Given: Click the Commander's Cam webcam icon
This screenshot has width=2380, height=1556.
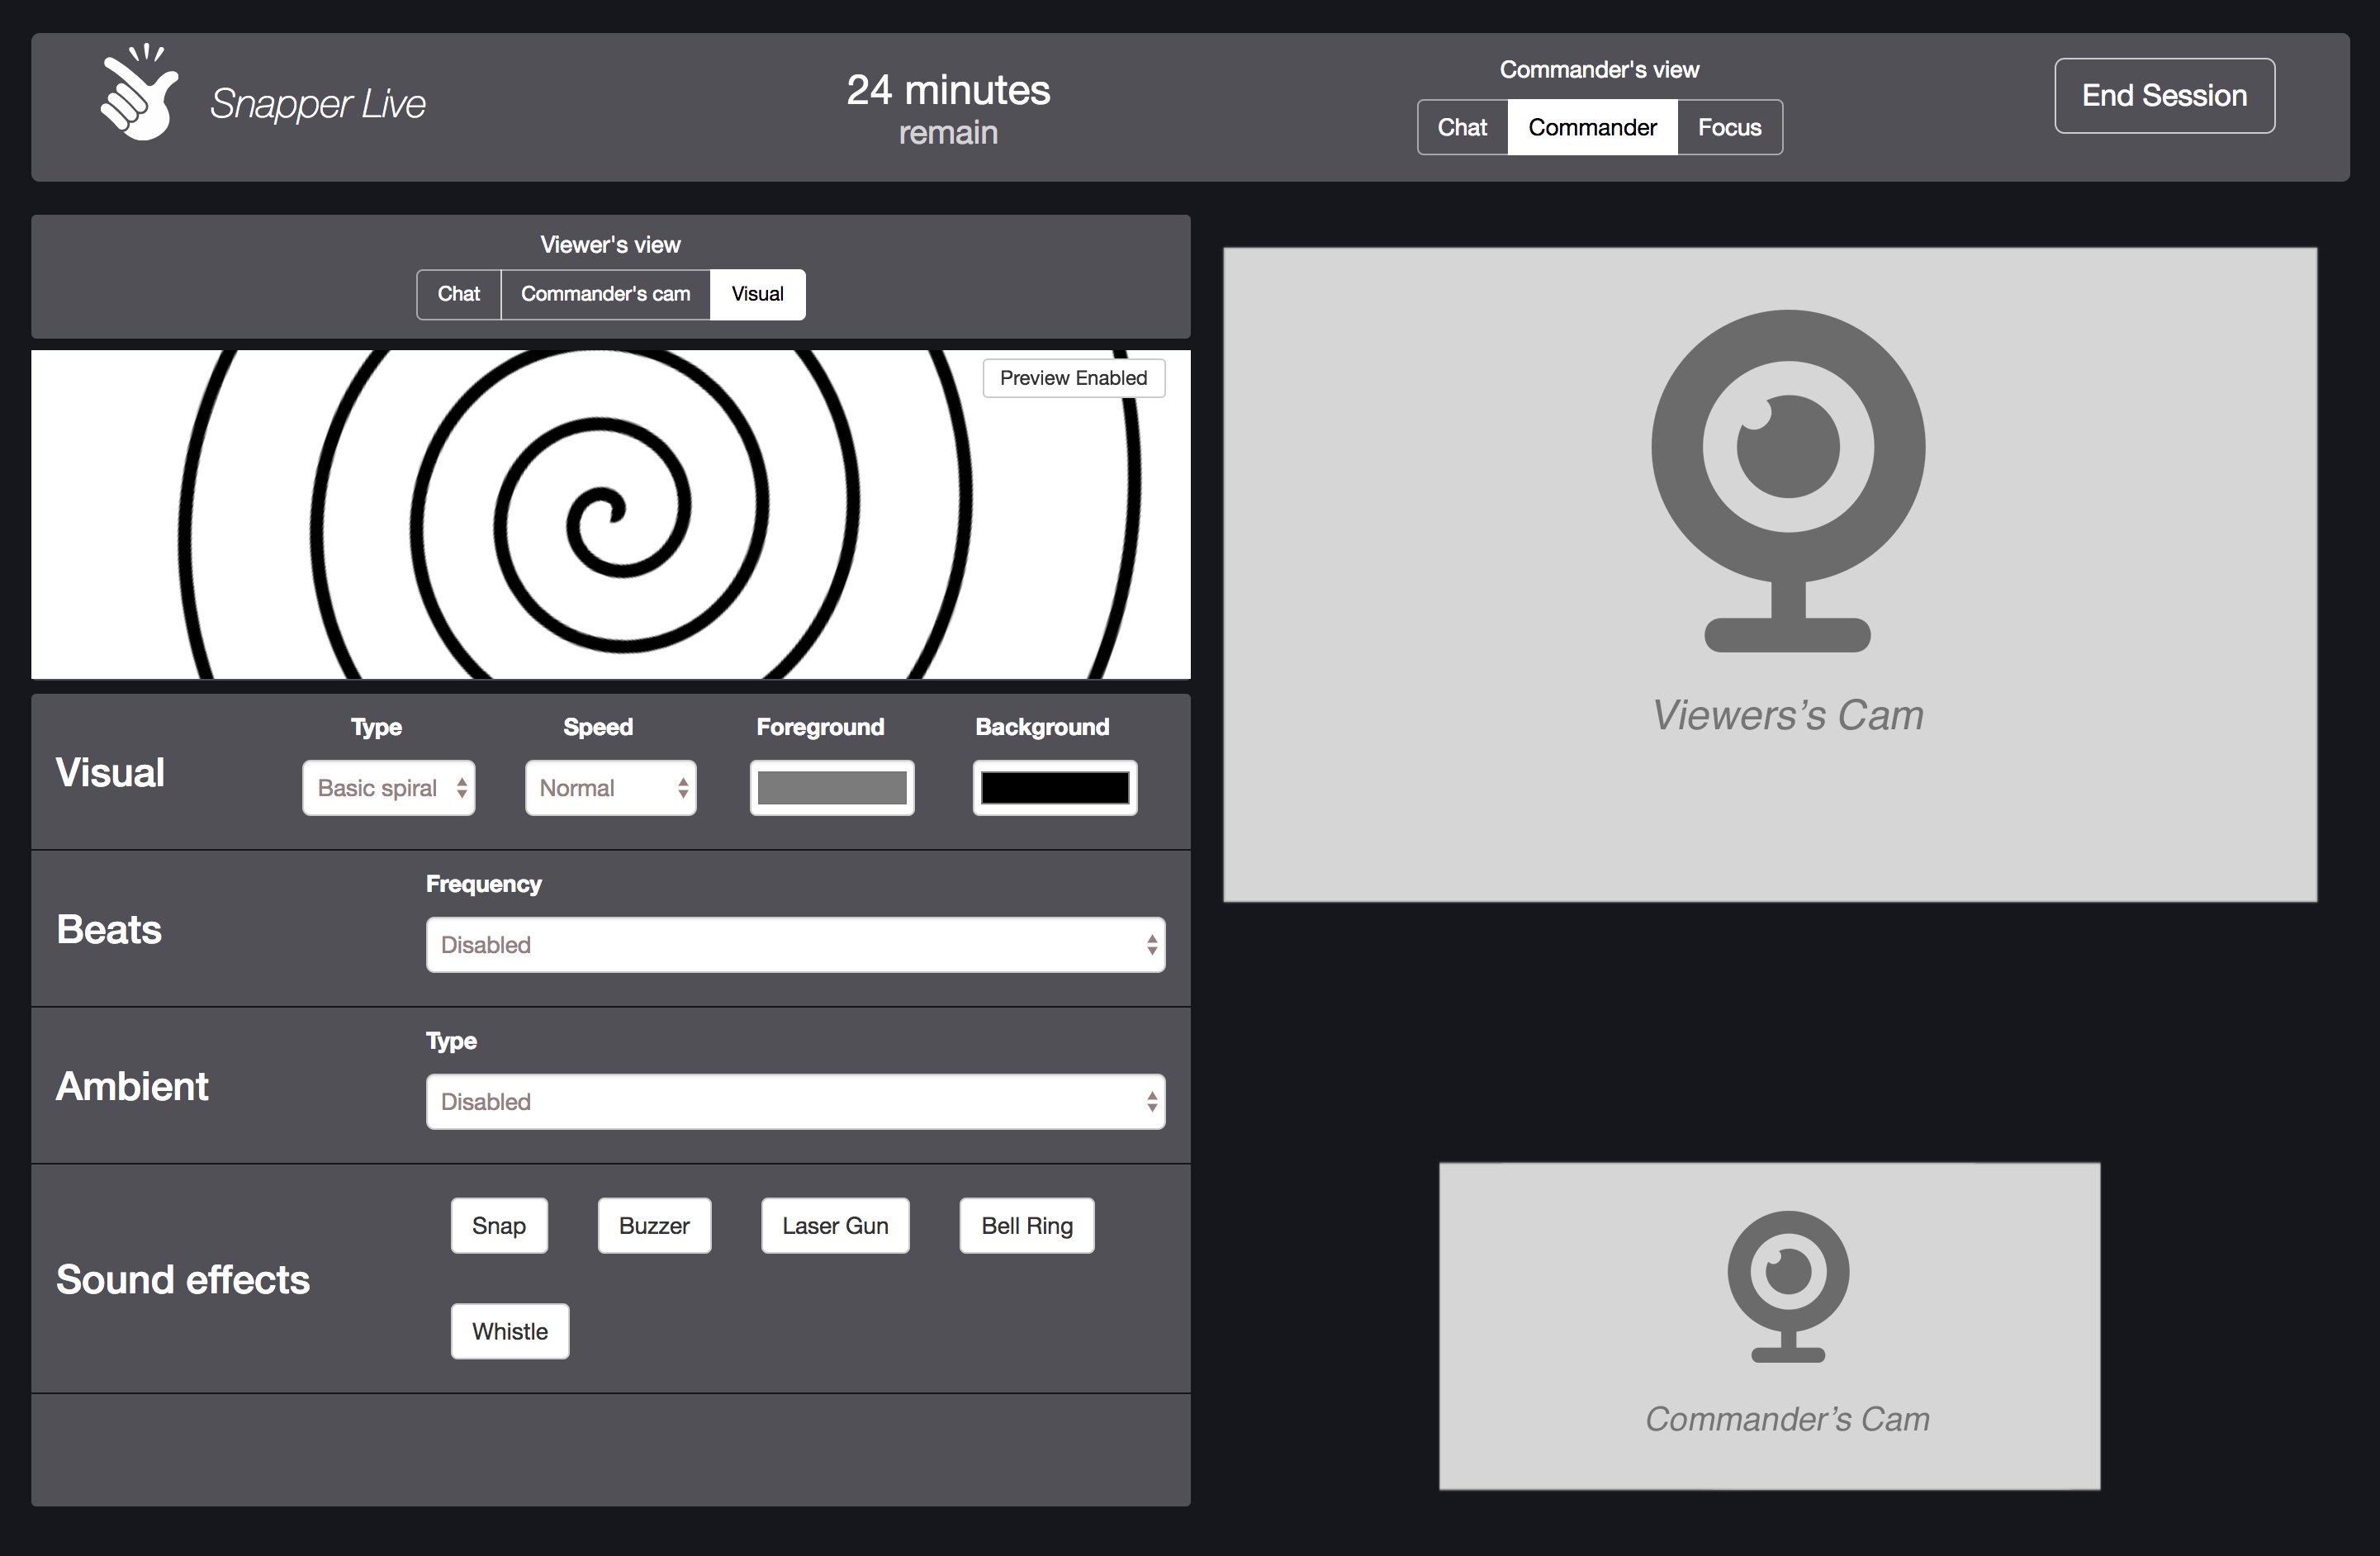Looking at the screenshot, I should pyautogui.click(x=1787, y=1285).
